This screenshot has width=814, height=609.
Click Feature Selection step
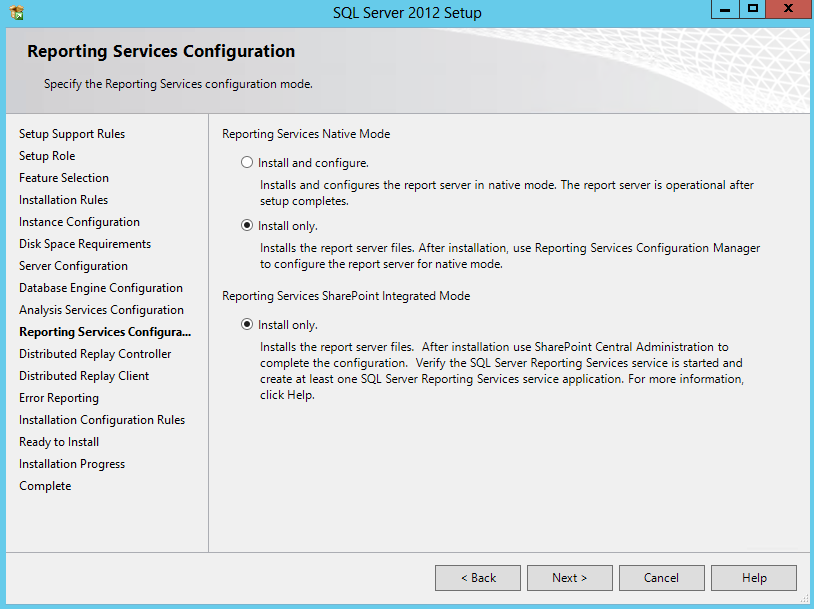pyautogui.click(x=64, y=178)
